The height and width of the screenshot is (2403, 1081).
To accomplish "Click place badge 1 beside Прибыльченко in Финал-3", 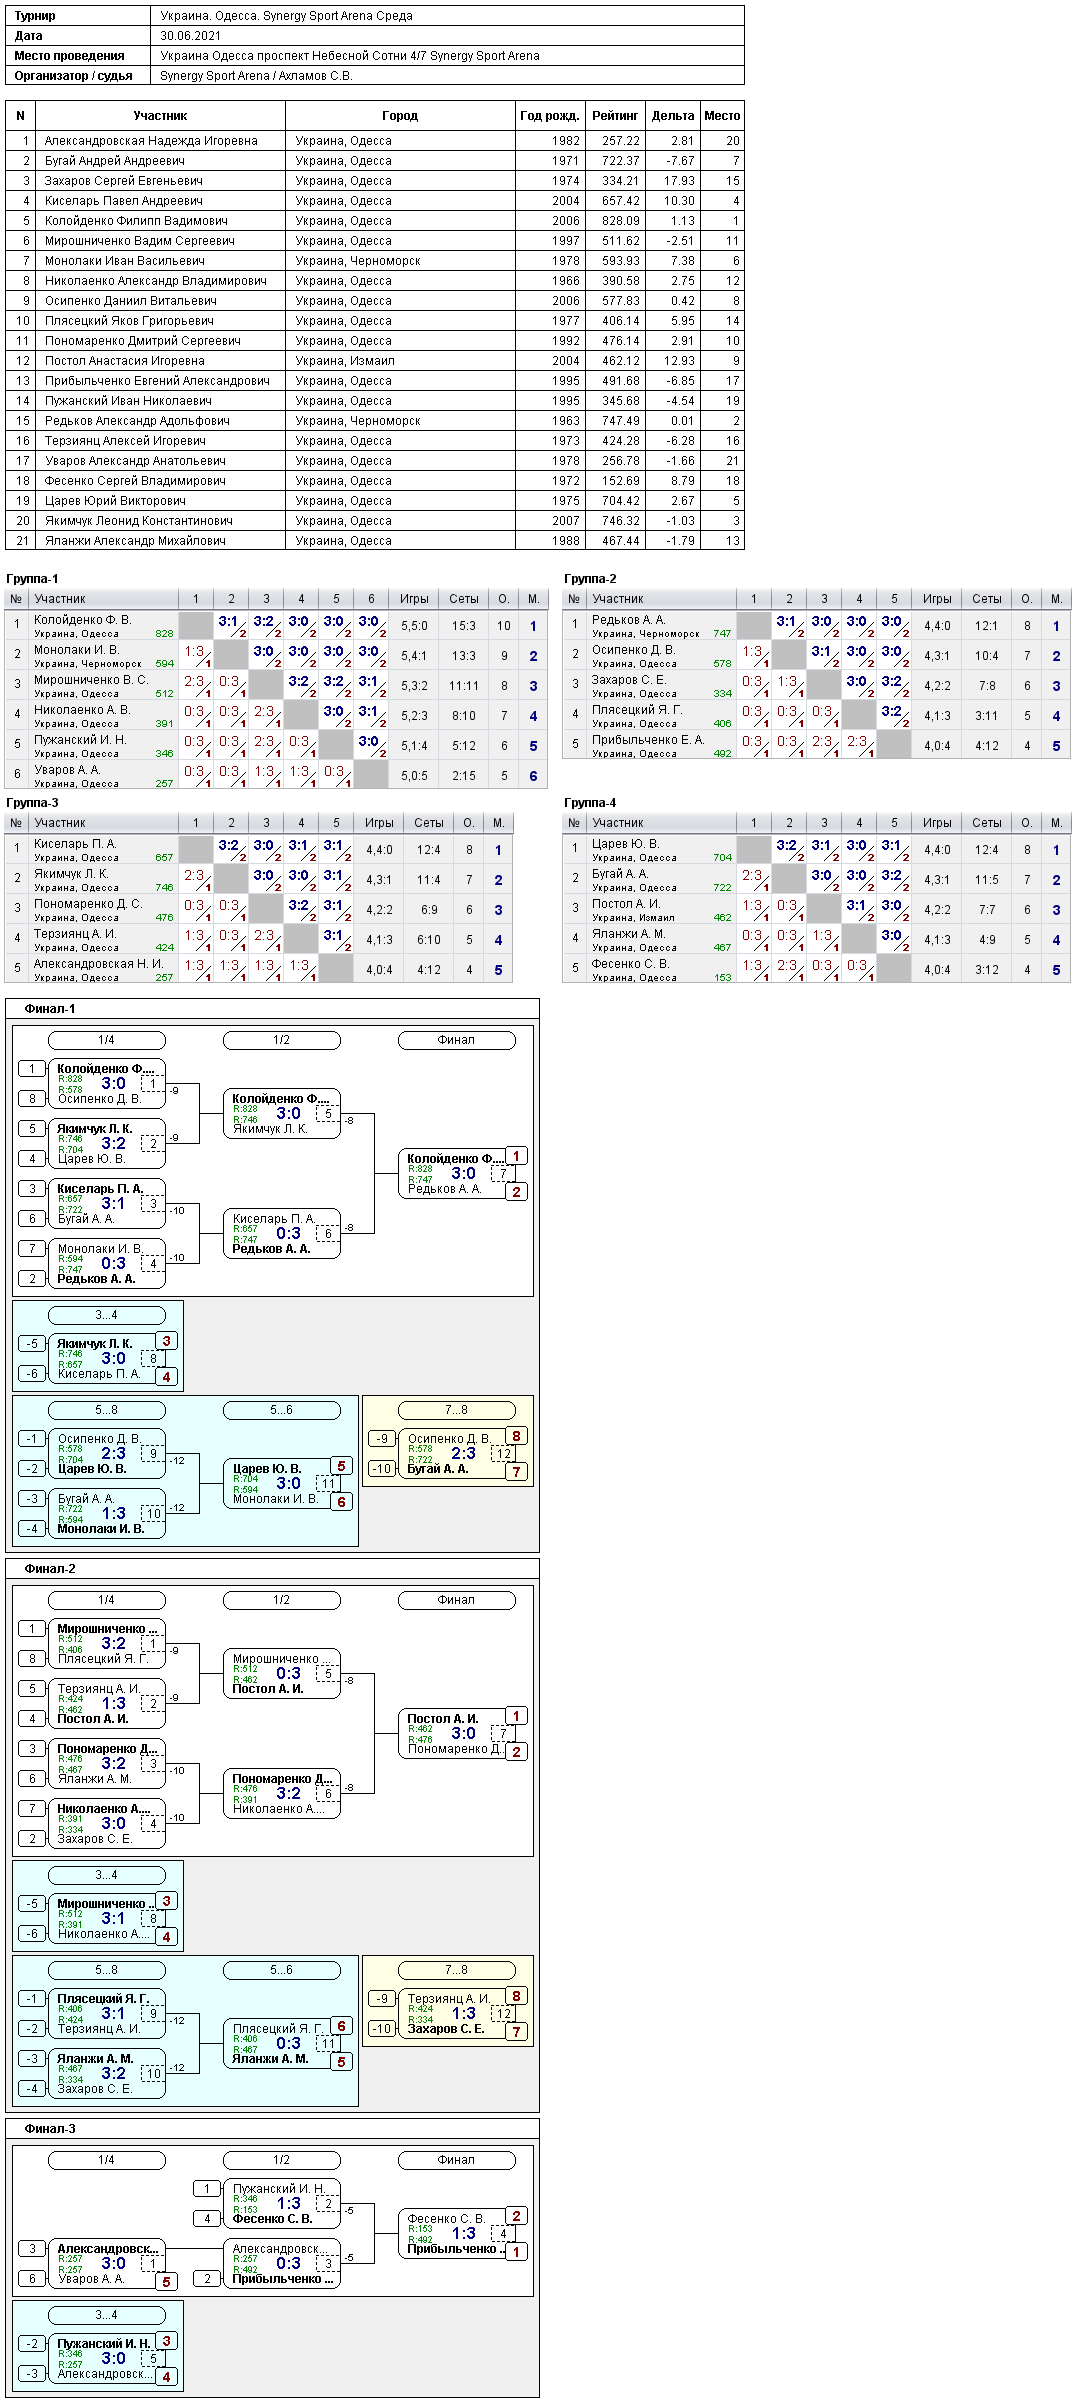I will 516,2252.
